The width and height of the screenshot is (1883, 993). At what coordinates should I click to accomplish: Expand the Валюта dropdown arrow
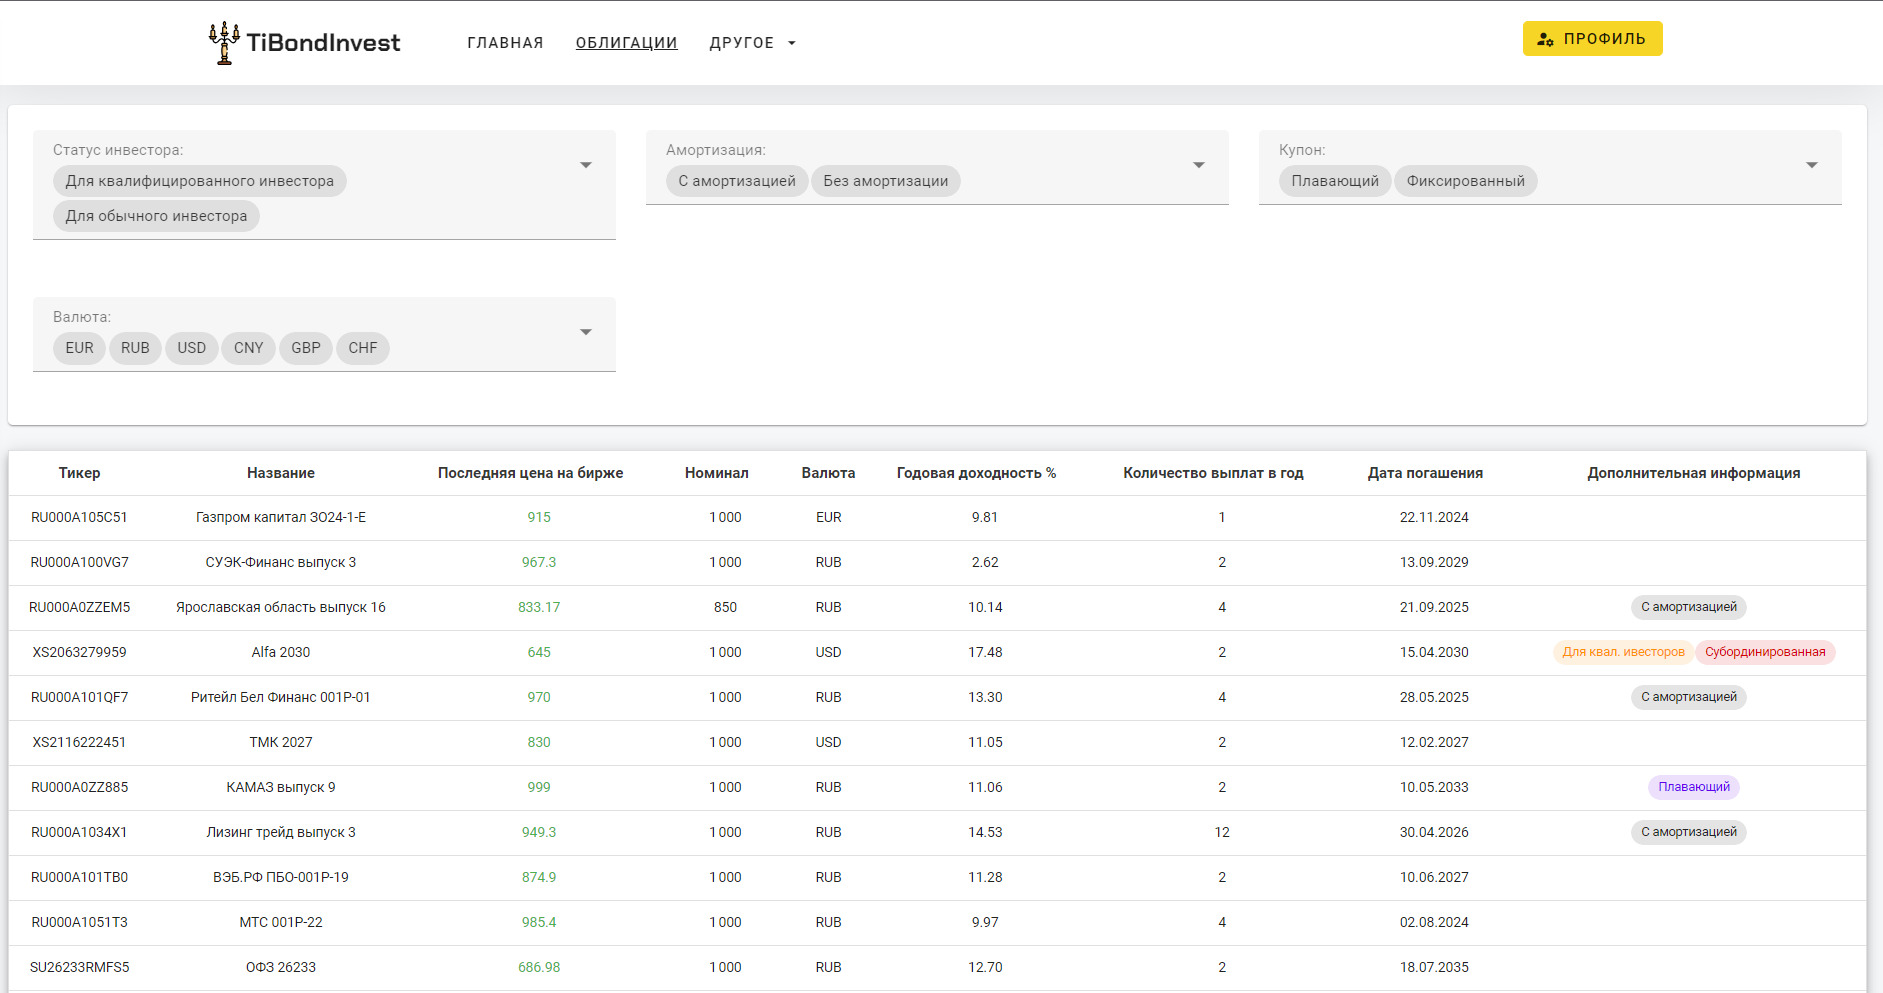586,332
